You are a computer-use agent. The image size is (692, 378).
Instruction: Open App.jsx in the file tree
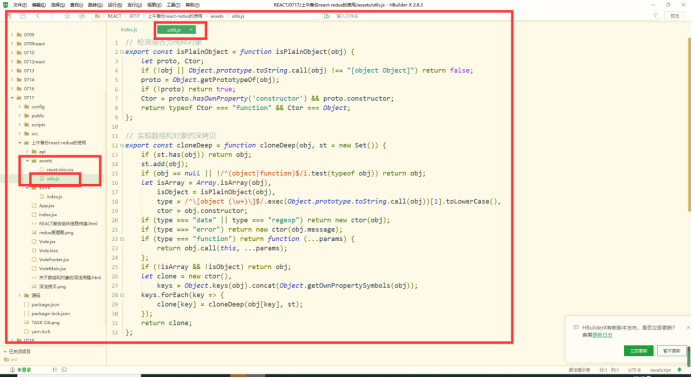pyautogui.click(x=47, y=206)
